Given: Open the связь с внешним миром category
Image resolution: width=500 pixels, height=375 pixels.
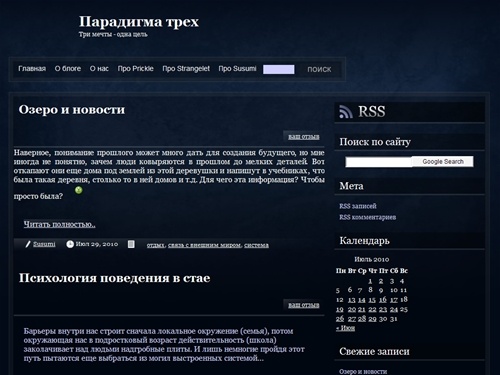Looking at the screenshot, I should point(204,245).
